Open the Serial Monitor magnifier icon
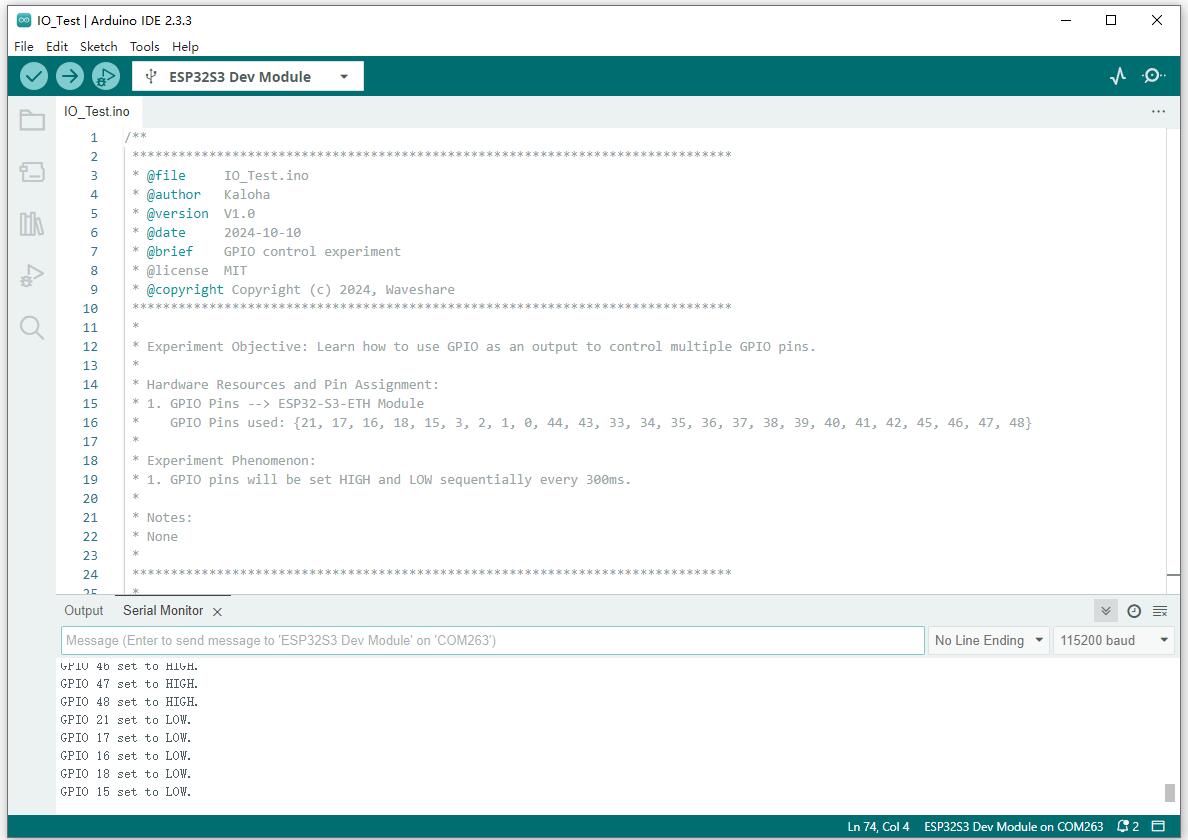Image resolution: width=1188 pixels, height=840 pixels. tap(1153, 76)
